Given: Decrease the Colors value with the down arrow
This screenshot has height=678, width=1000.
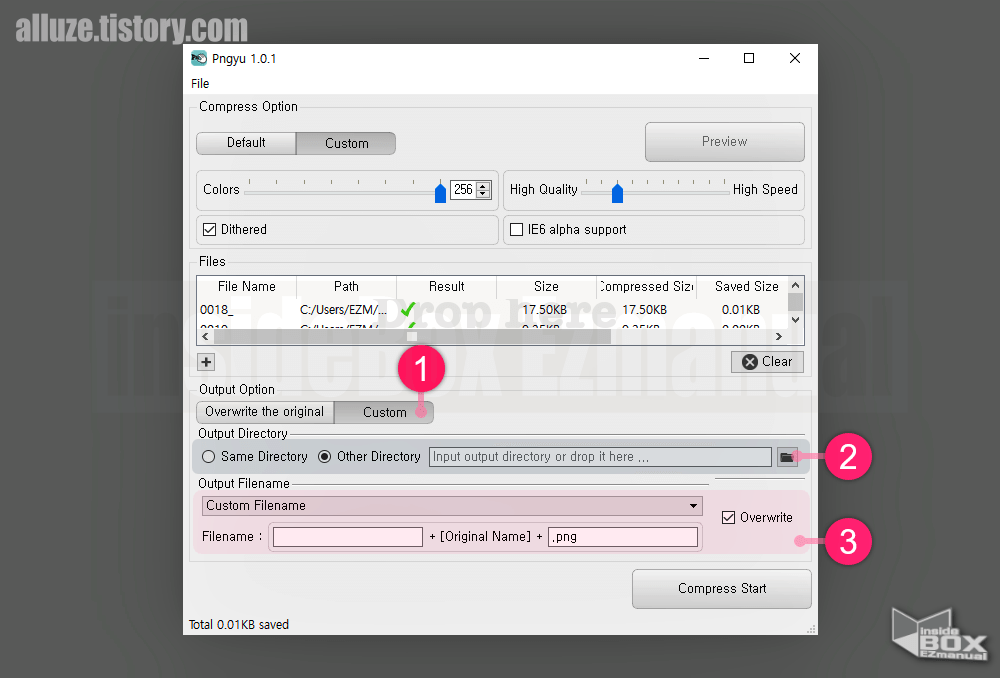Looking at the screenshot, I should [x=483, y=194].
